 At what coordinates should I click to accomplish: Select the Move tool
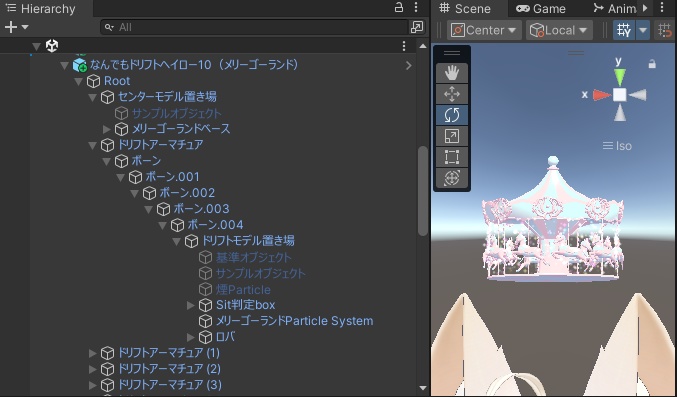point(452,94)
